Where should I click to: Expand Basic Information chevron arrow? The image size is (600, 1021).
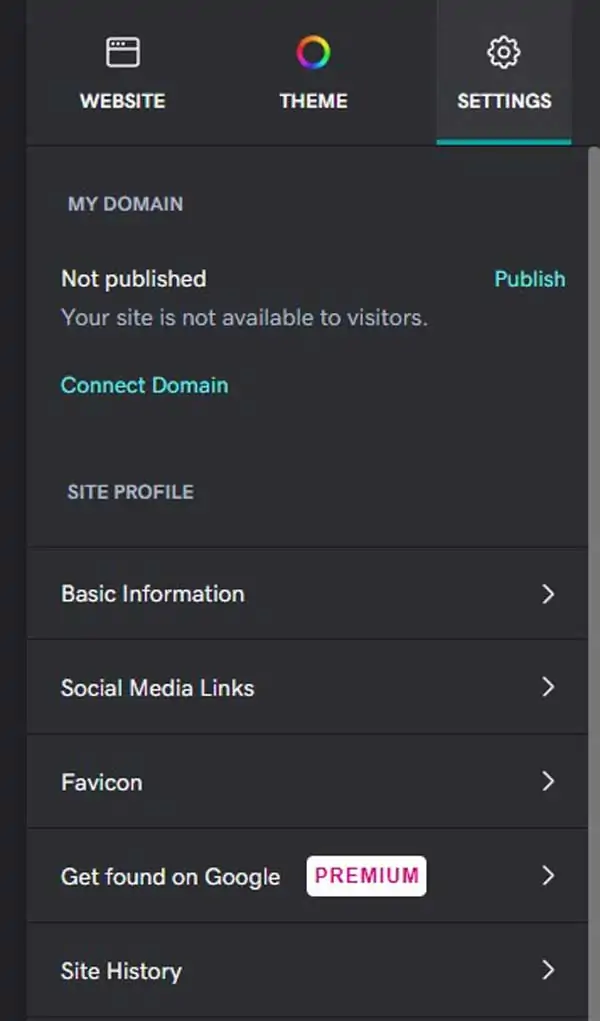(548, 594)
